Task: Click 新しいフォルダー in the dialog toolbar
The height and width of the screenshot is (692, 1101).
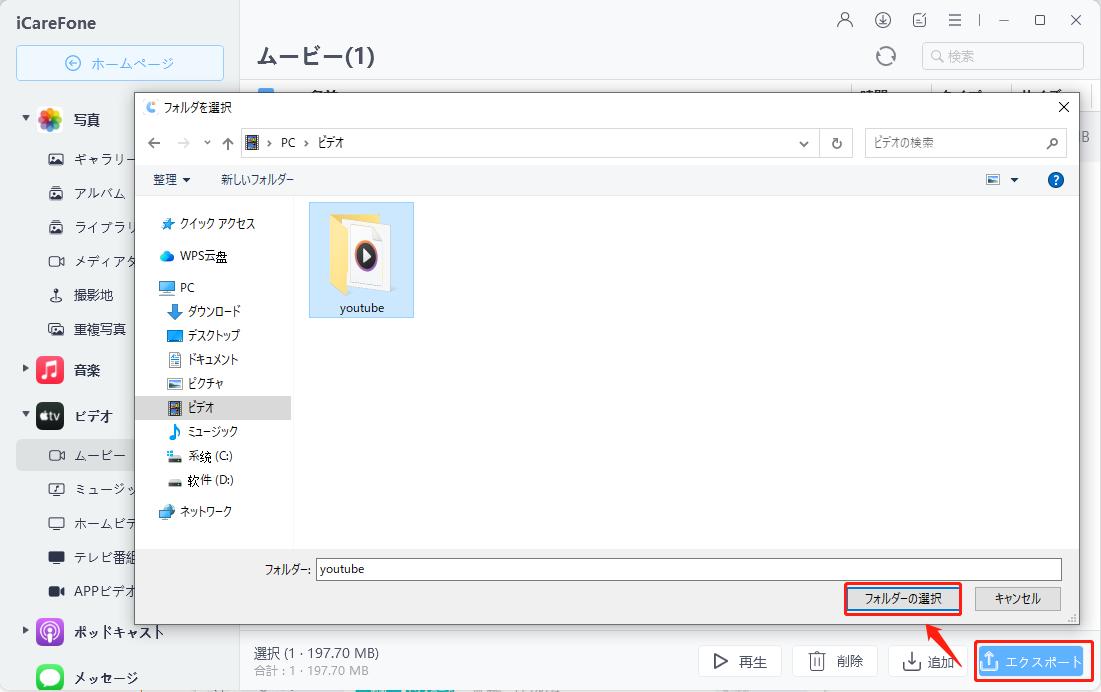Action: 258,180
